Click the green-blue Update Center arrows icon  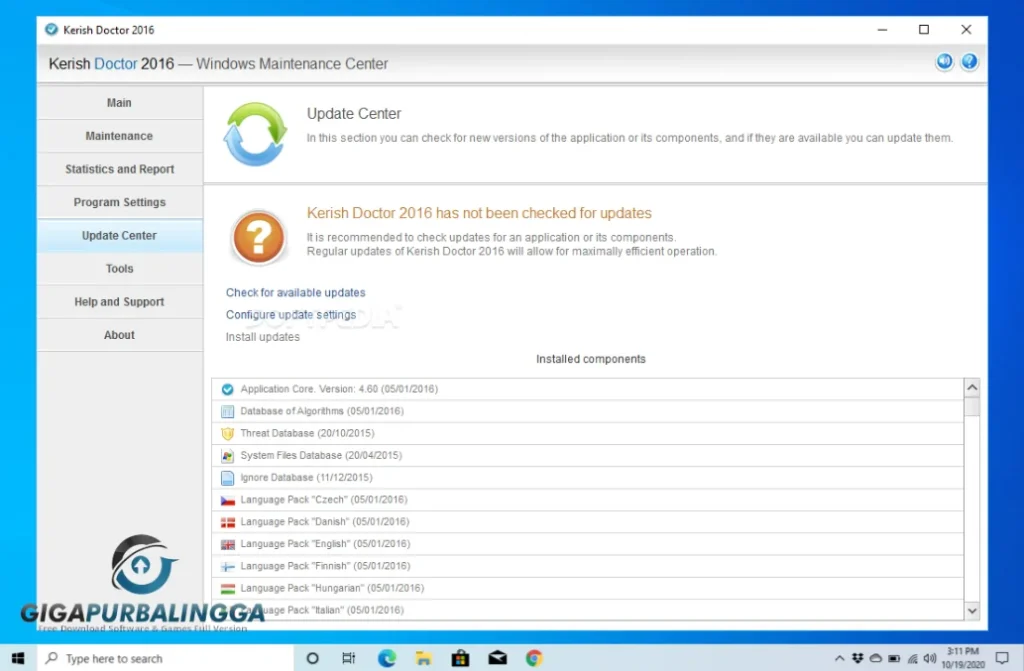(x=255, y=134)
